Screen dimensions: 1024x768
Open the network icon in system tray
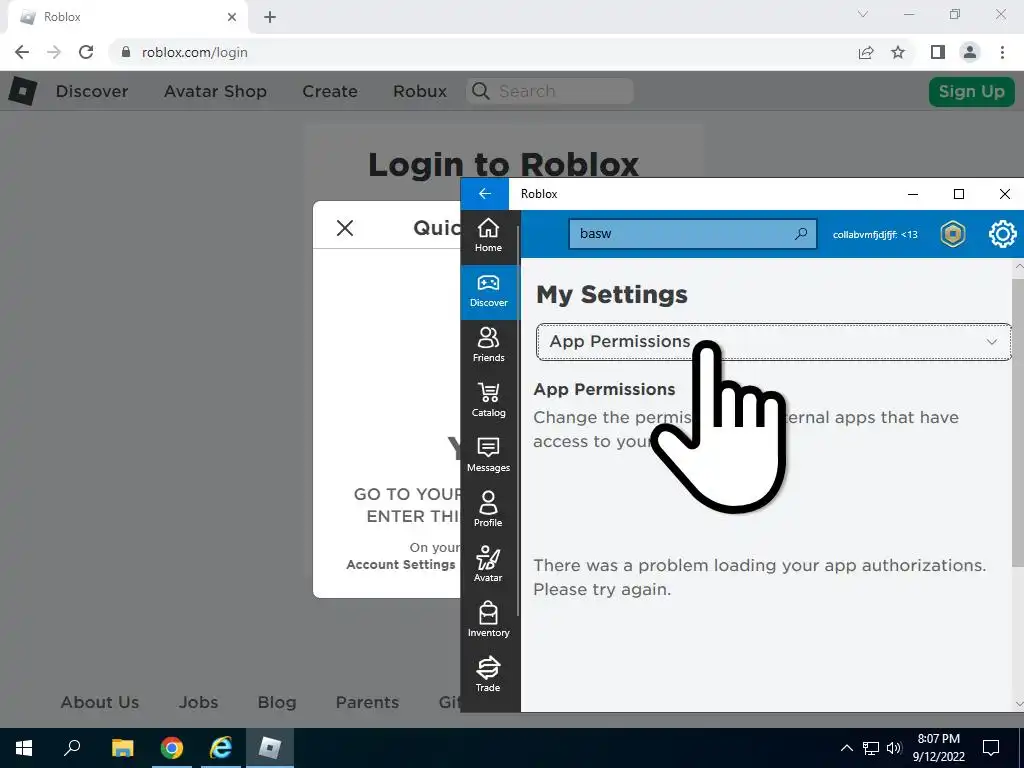click(871, 748)
